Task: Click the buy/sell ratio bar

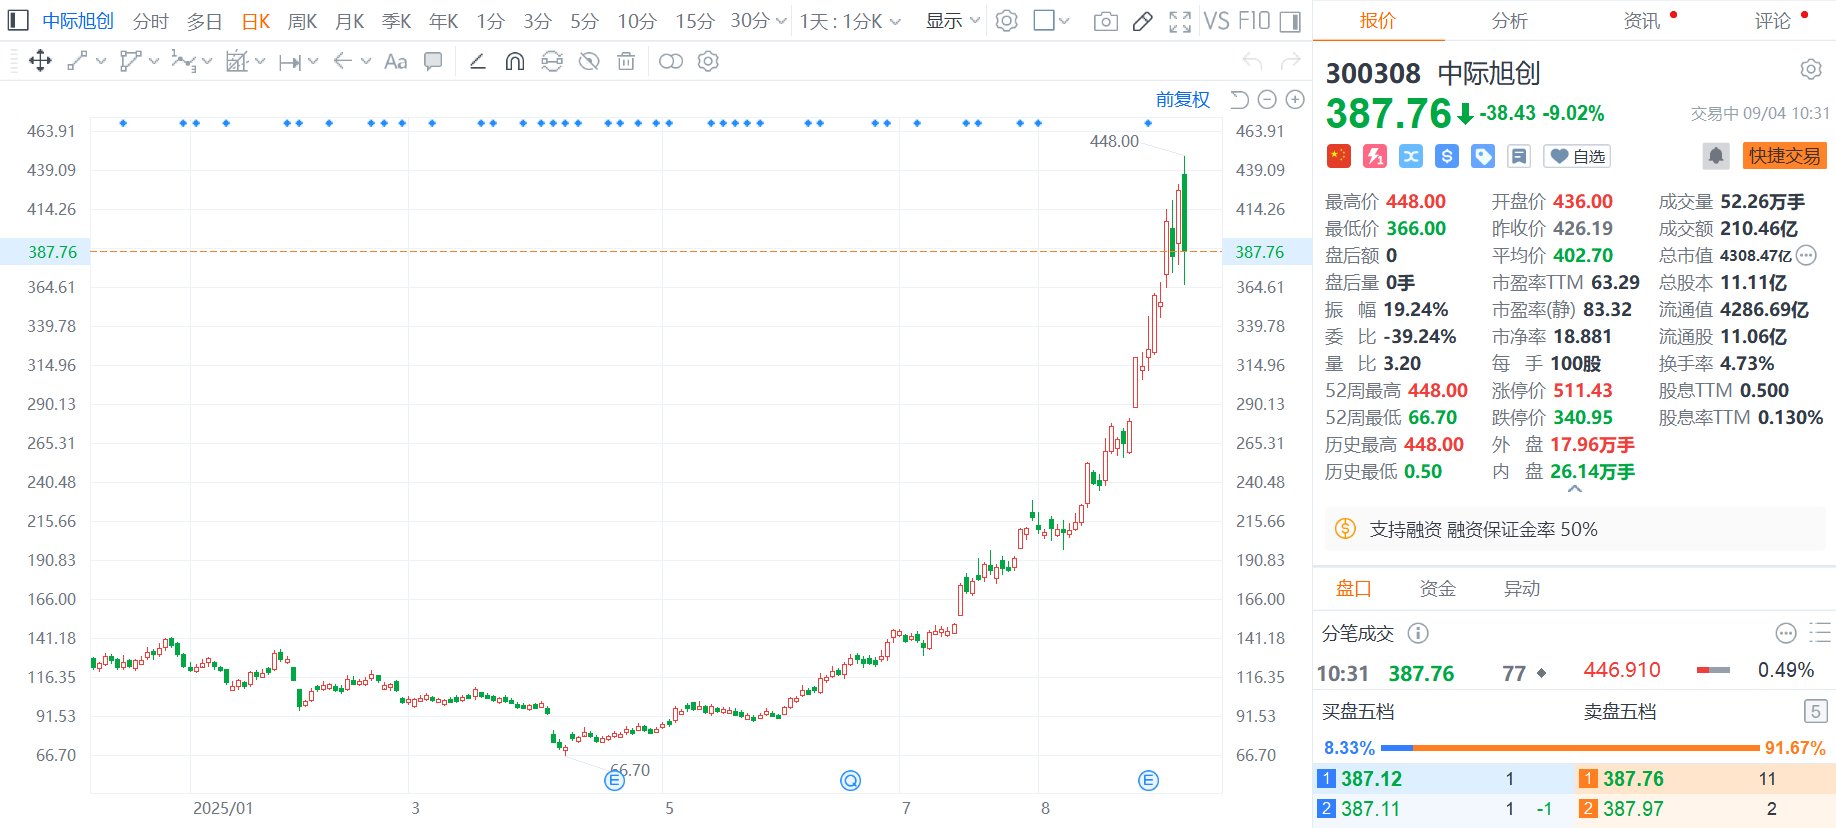Action: click(1568, 748)
